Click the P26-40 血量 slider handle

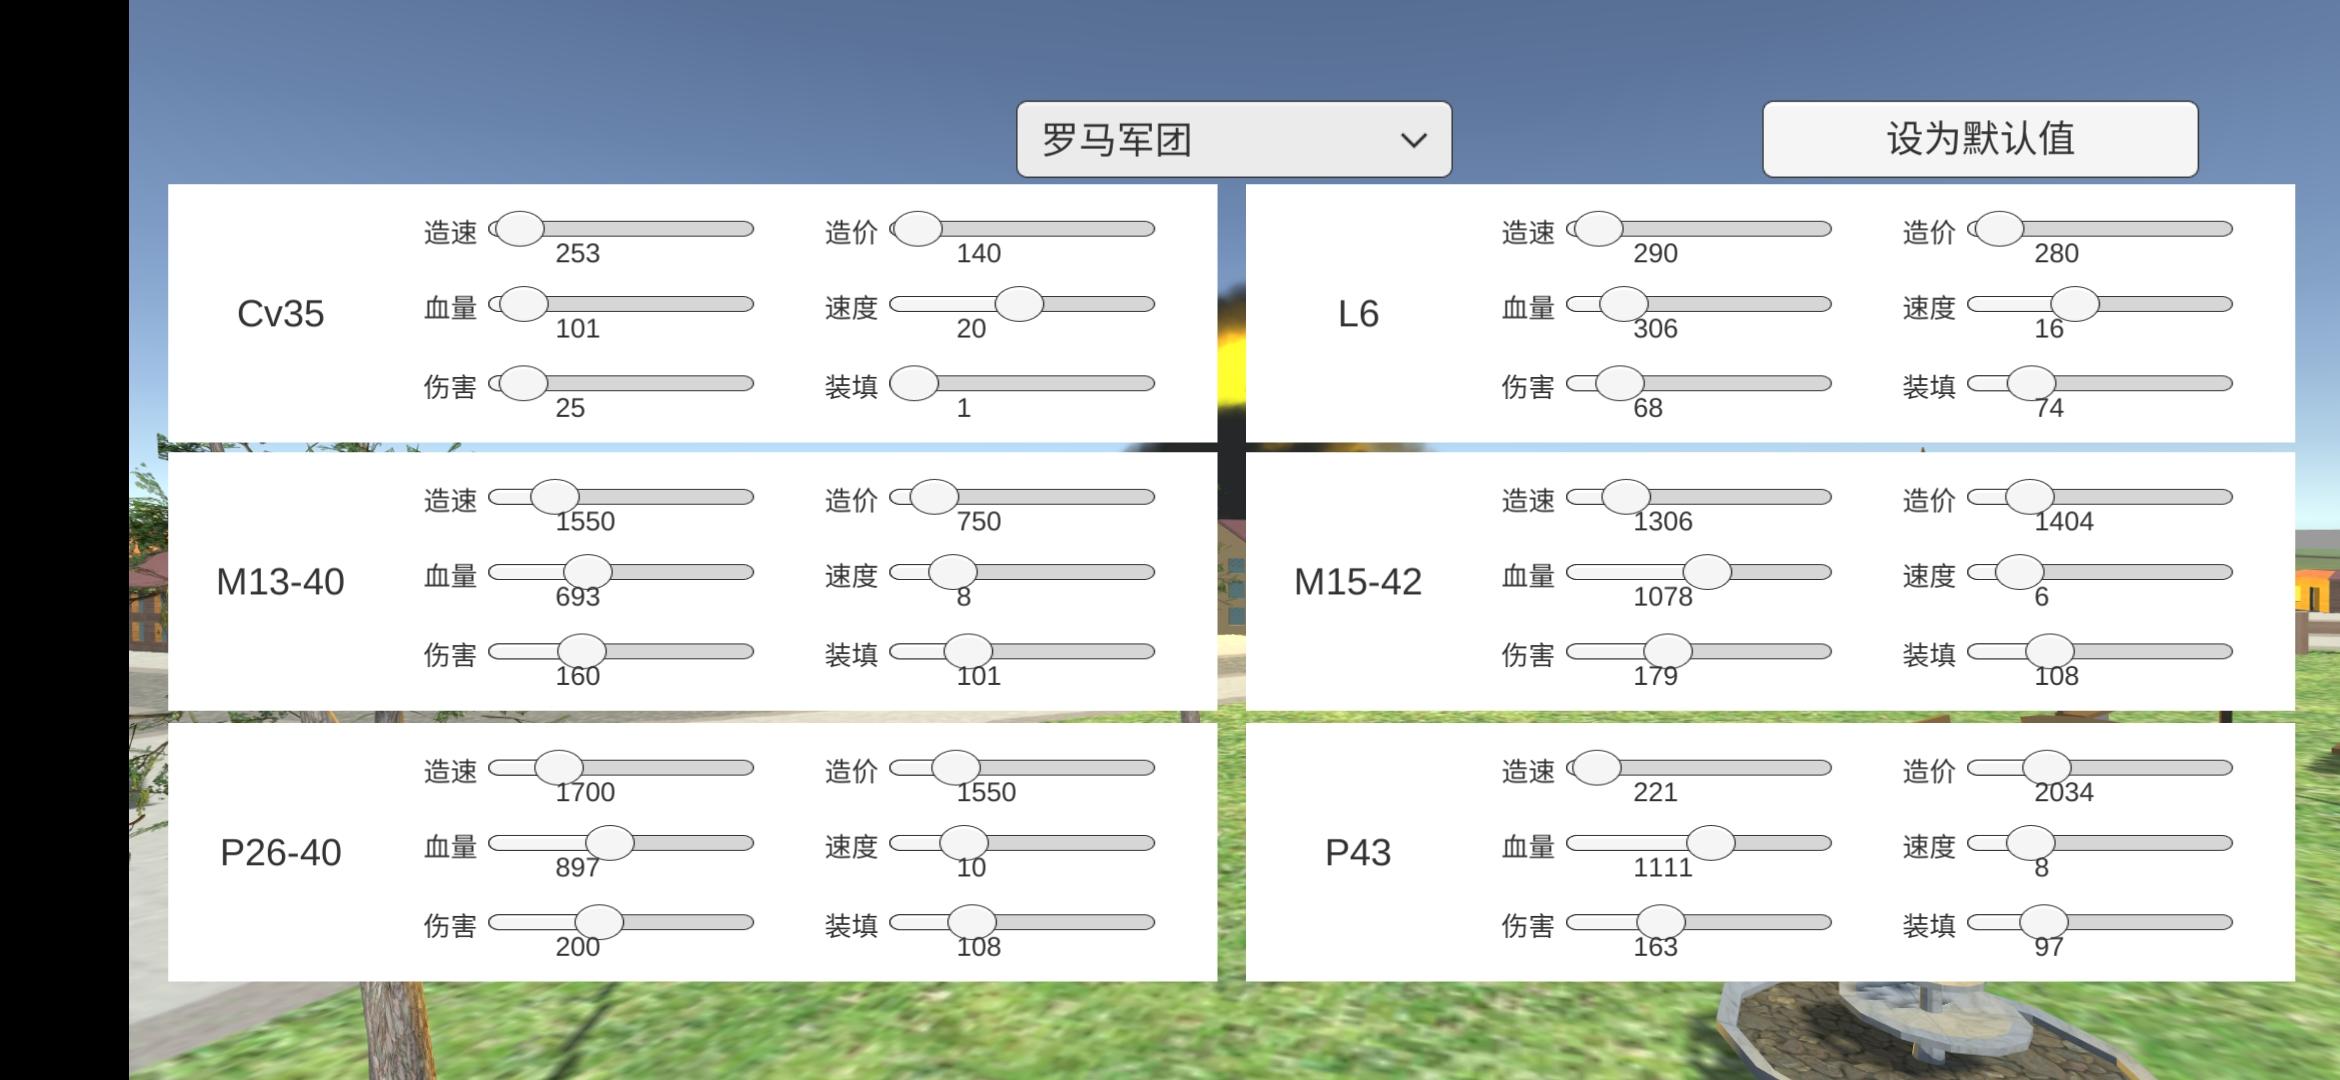610,843
